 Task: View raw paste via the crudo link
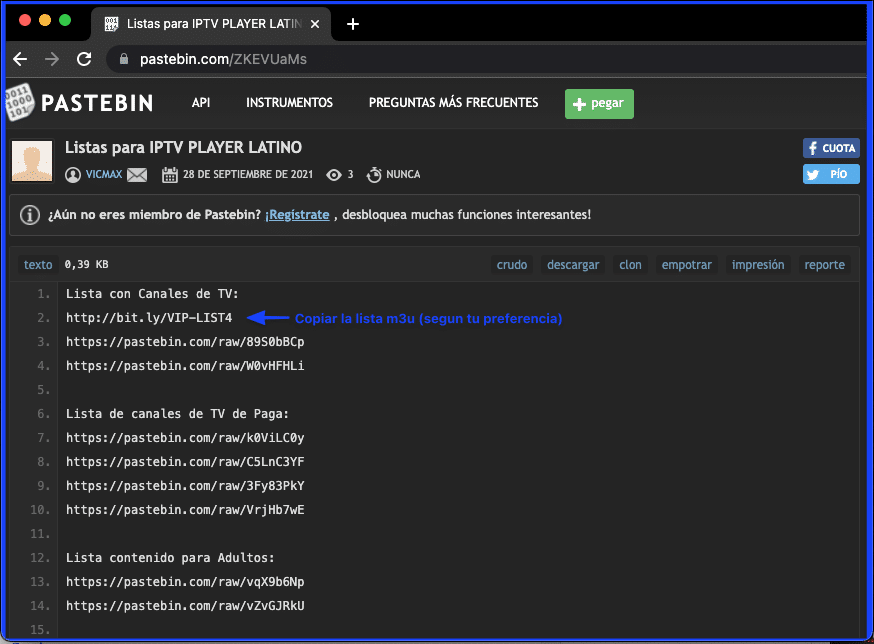(x=512, y=264)
